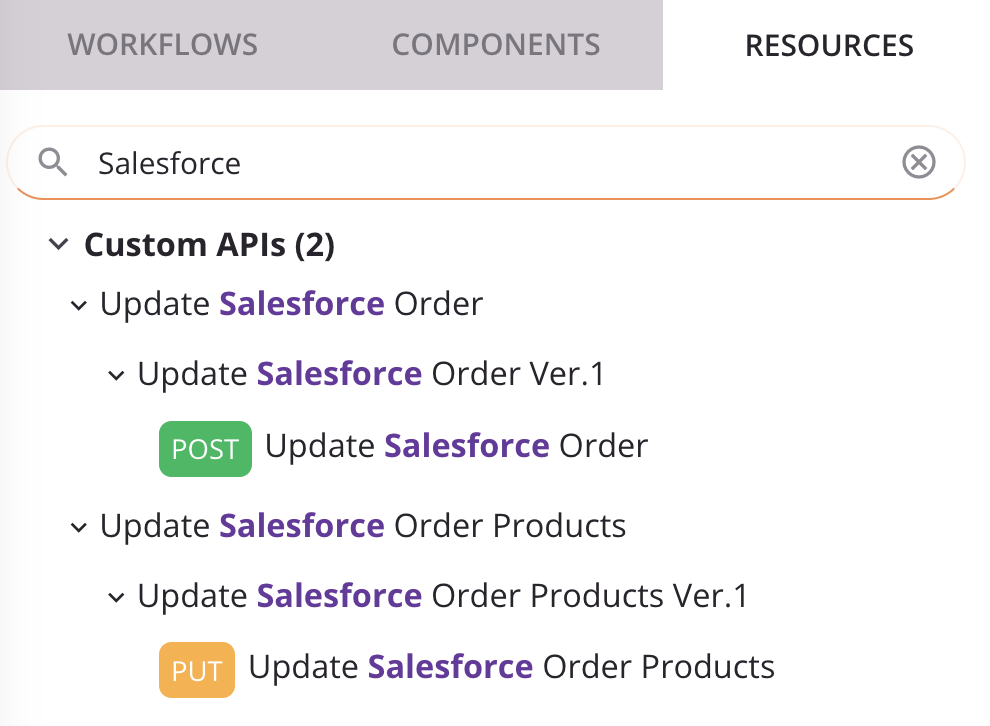The width and height of the screenshot is (990, 726).
Task: Select the top-level Update Salesforce Order API
Action: pos(291,304)
